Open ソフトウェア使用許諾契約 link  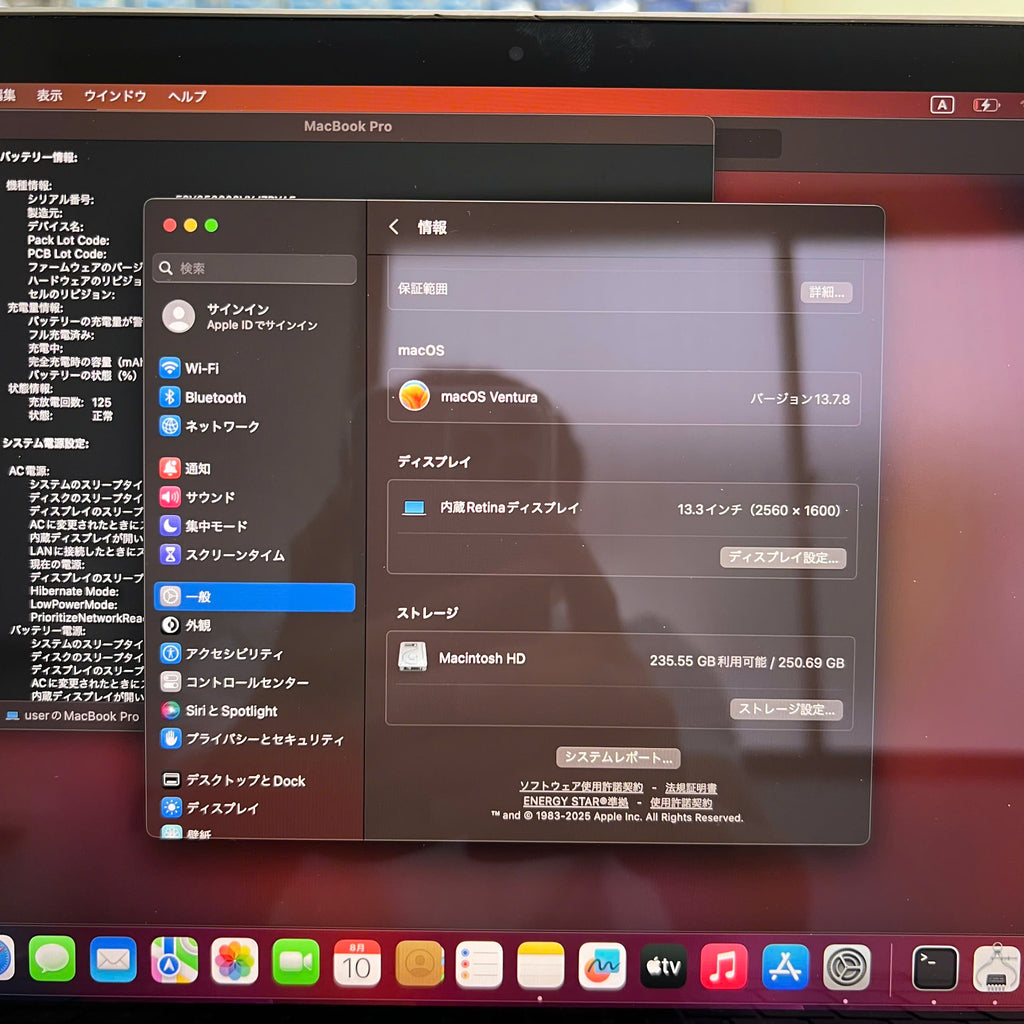(581, 787)
